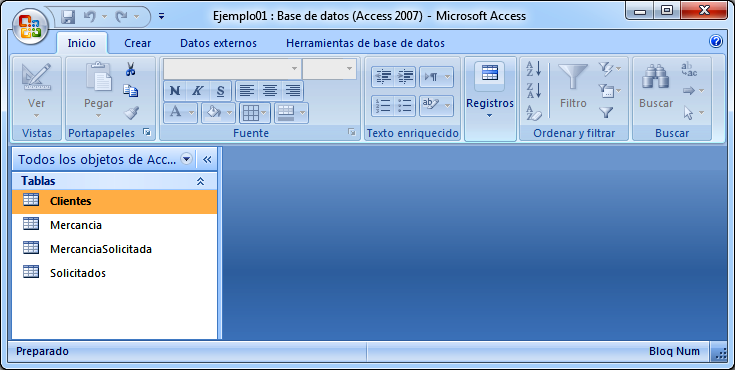
Task: Open the Registros records button
Action: click(x=490, y=90)
